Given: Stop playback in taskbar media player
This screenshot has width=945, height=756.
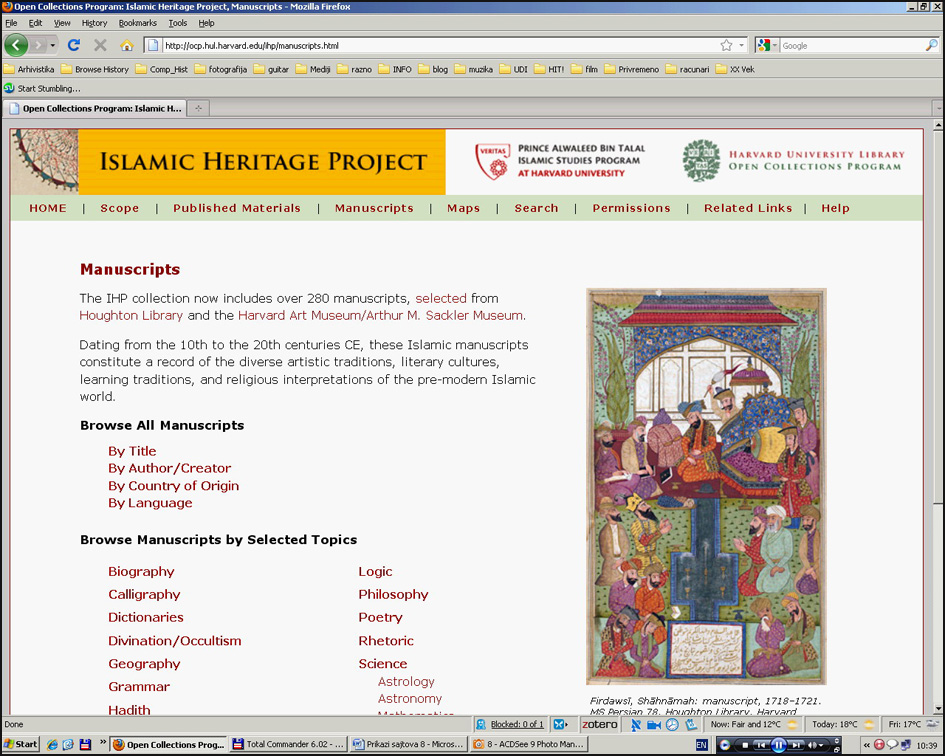Looking at the screenshot, I should (744, 745).
